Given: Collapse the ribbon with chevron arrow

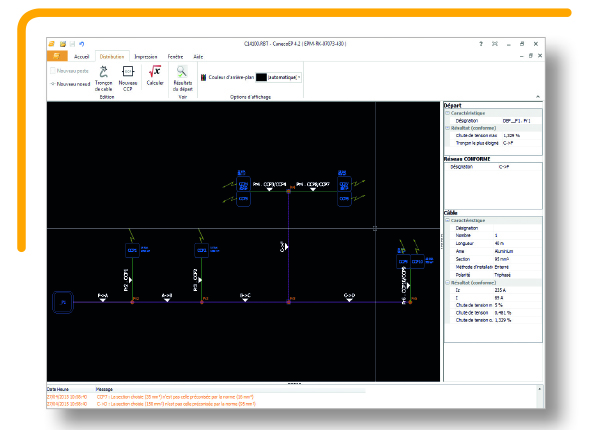Looking at the screenshot, I should point(538,97).
